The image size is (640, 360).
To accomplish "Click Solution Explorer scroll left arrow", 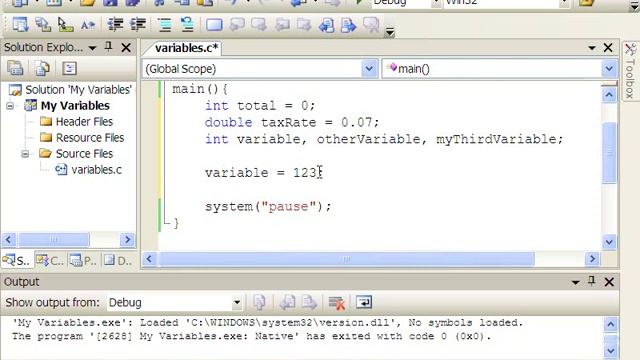I will [x=9, y=240].
